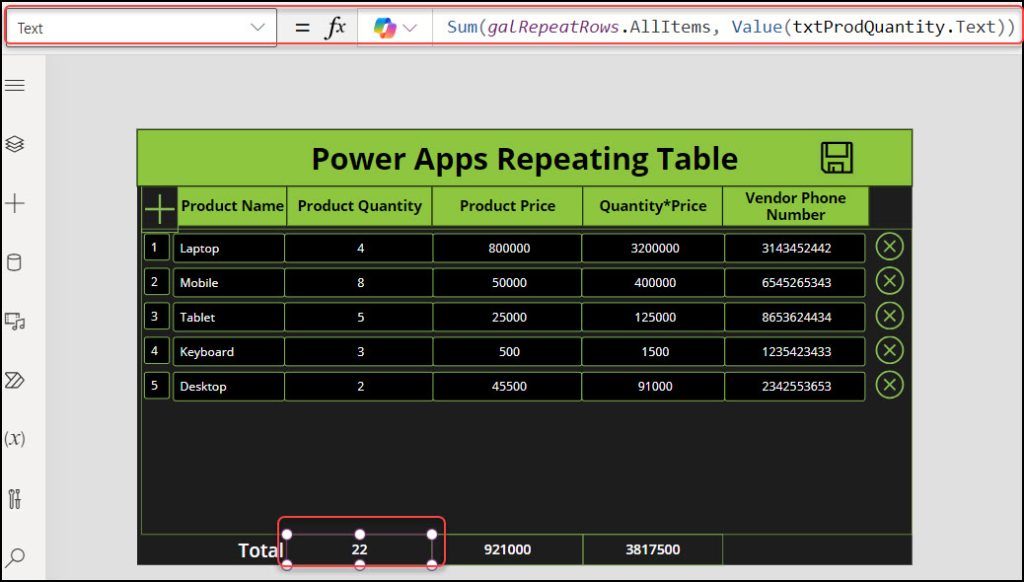Screen dimensions: 1024x582
Task: Expand the Copilot dropdown chevron
Action: coord(410,28)
